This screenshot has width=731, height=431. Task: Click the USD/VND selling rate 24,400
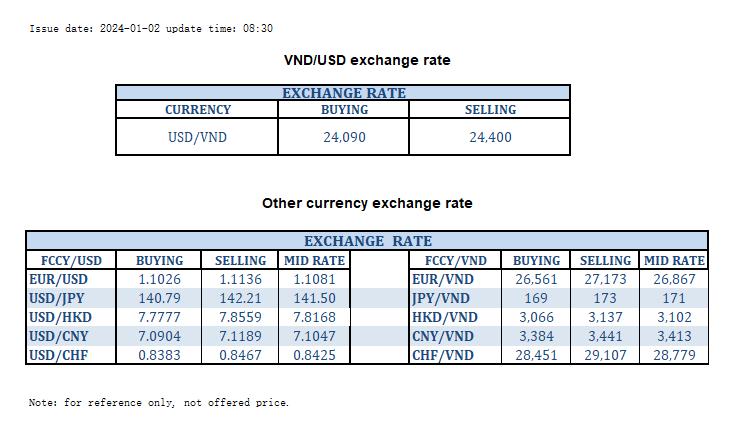coord(490,137)
